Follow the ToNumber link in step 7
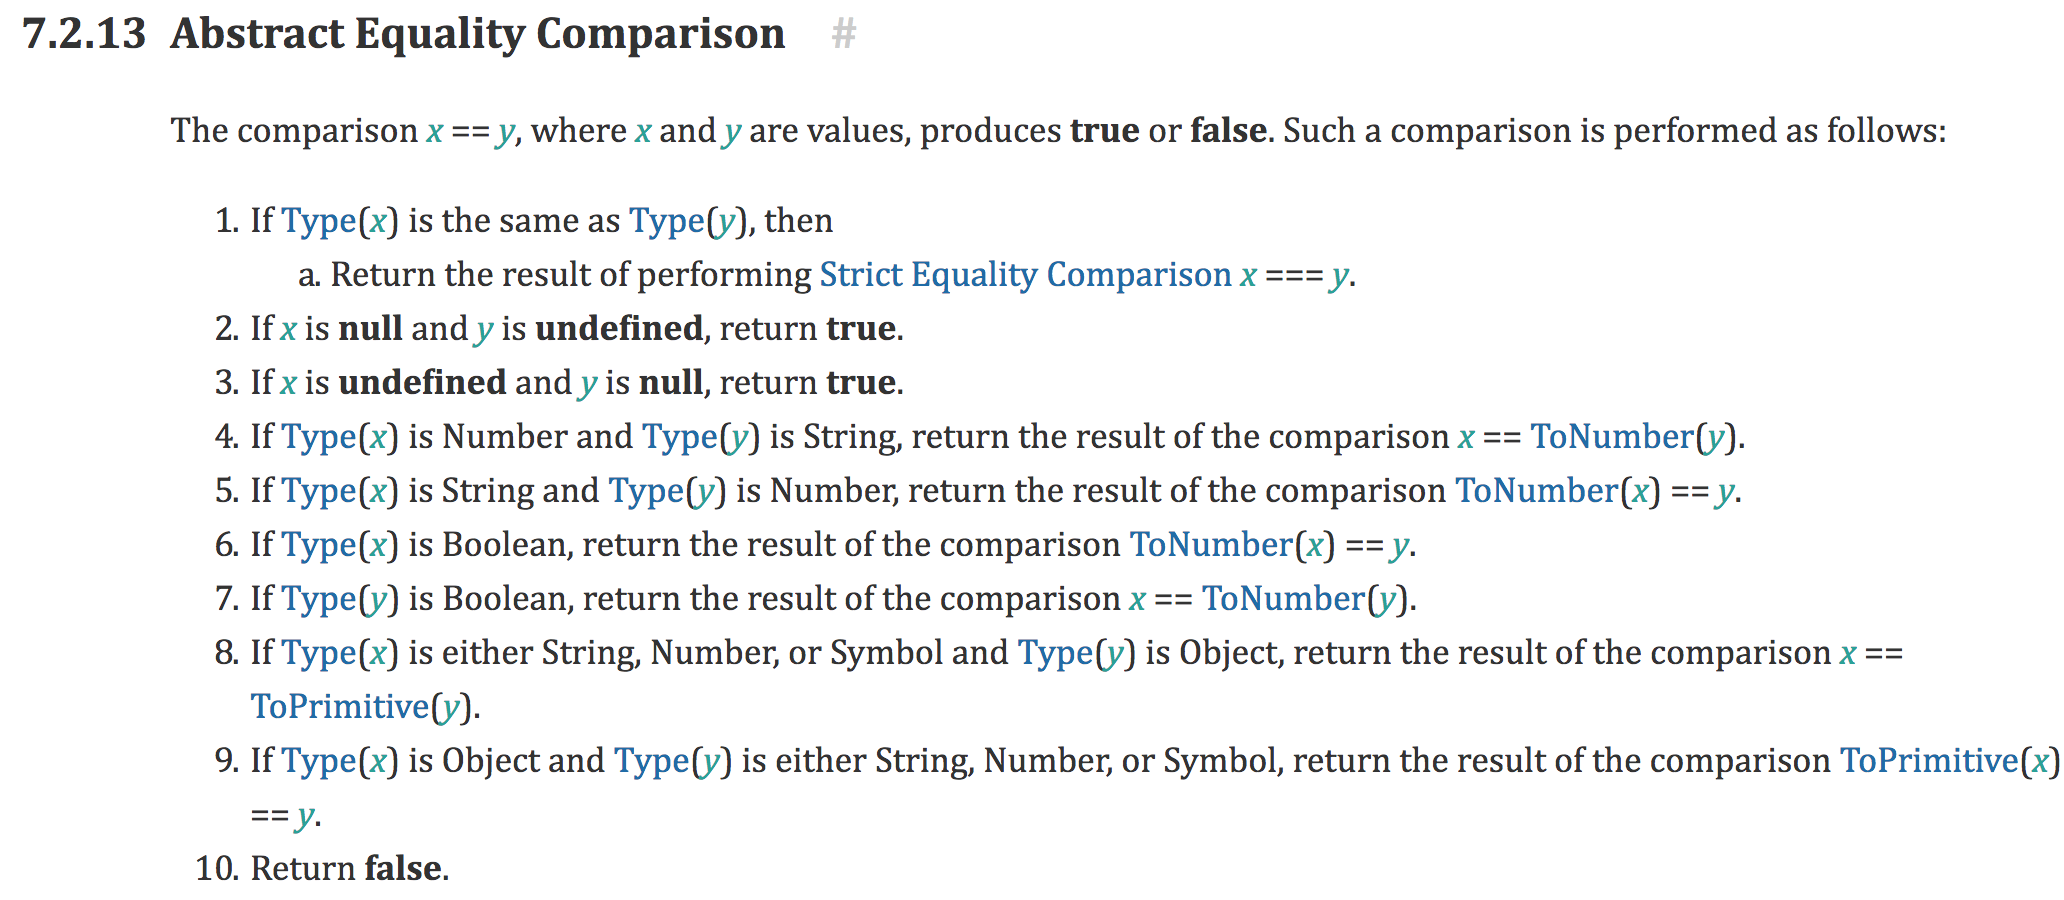 [1283, 599]
